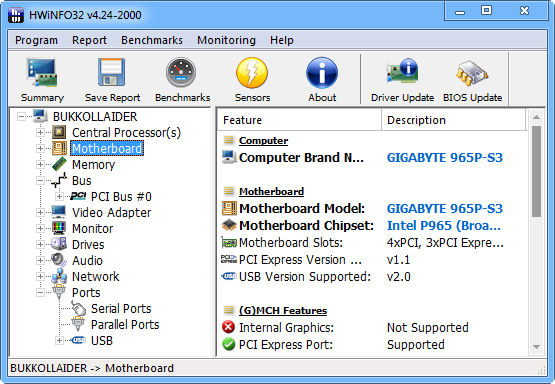Open the Report menu

coord(89,40)
